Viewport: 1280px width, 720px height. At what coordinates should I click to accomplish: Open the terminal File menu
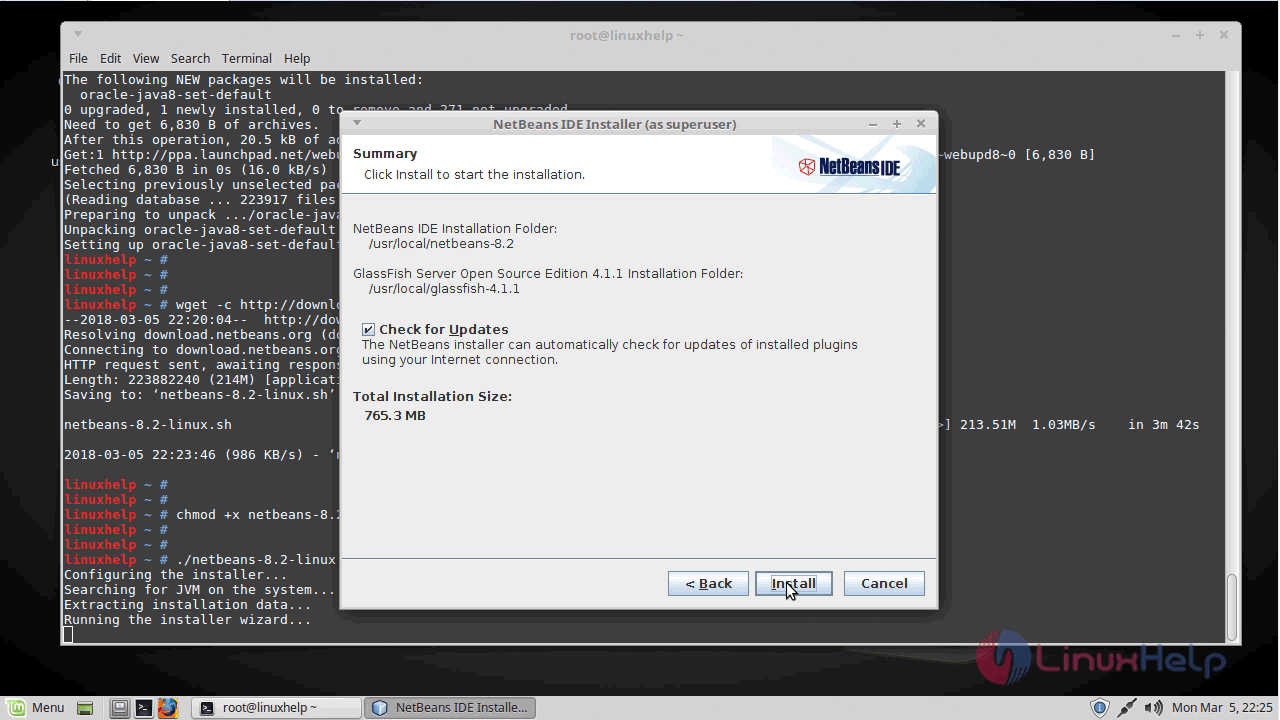[x=78, y=58]
